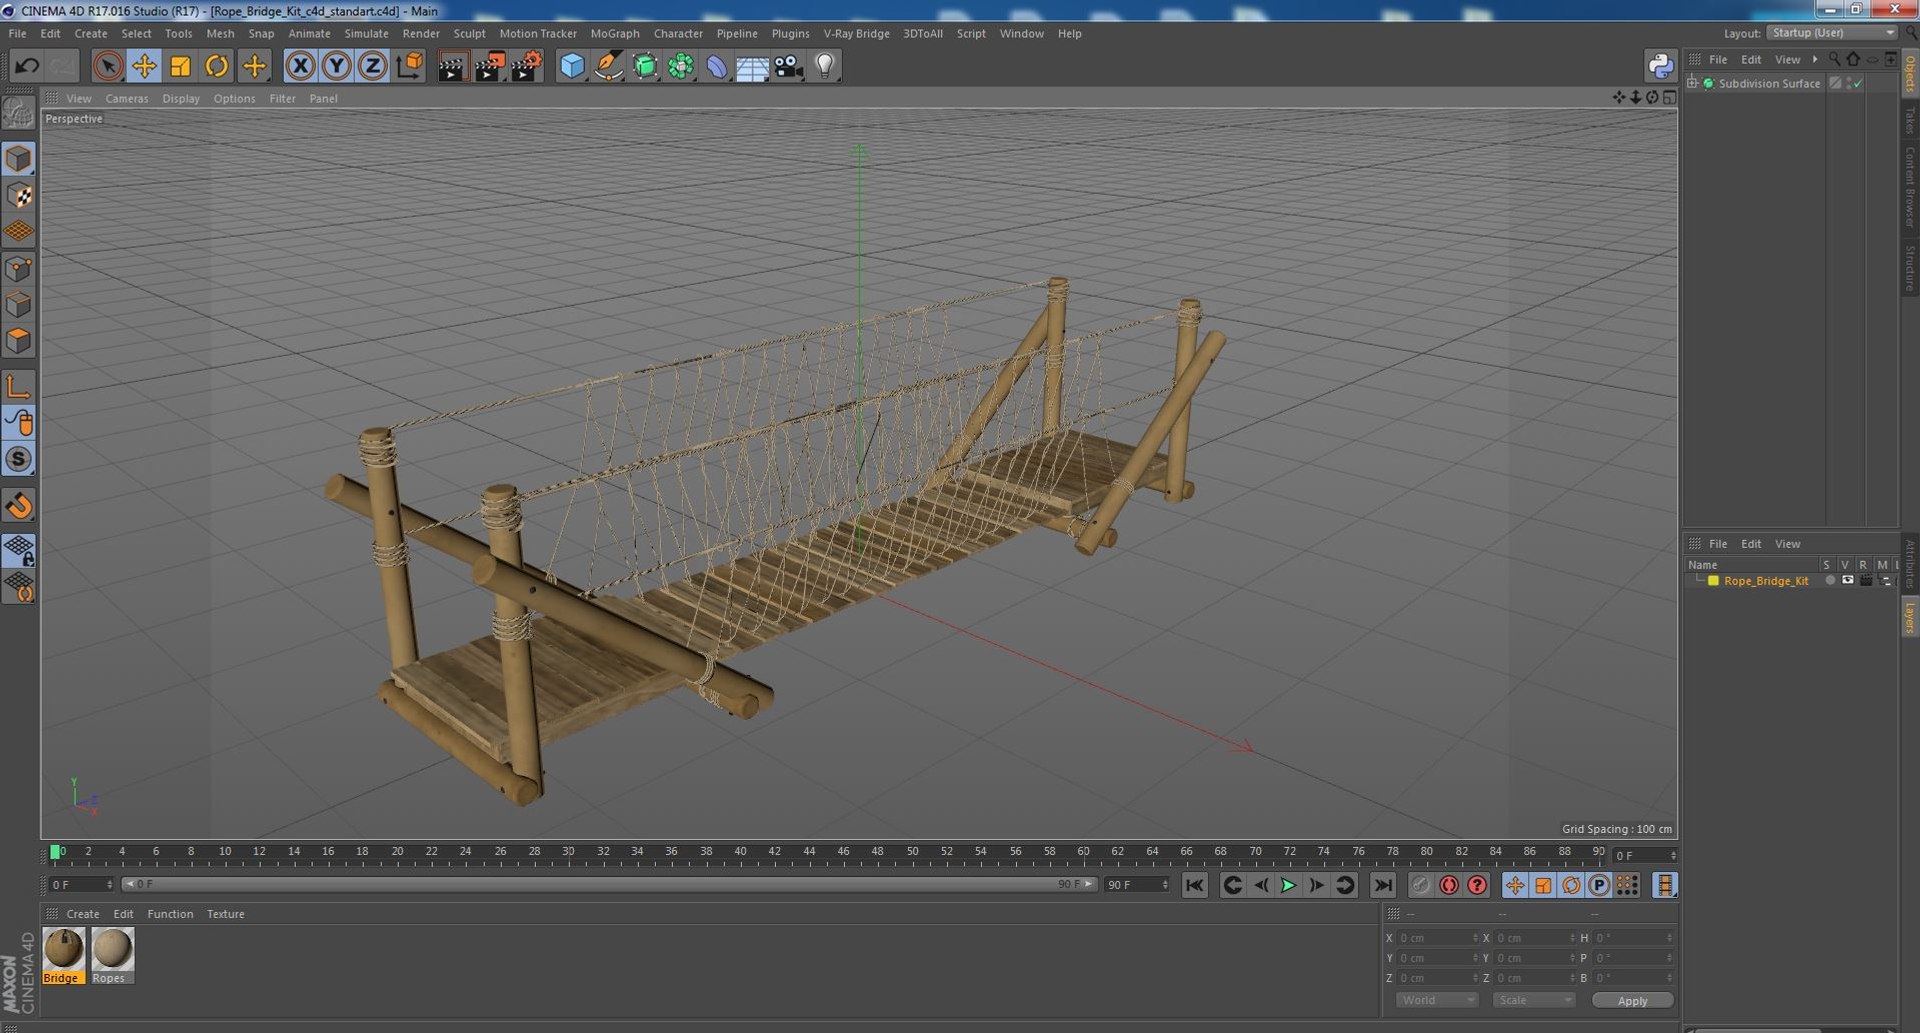Select the Bridge material swatch

coord(63,956)
